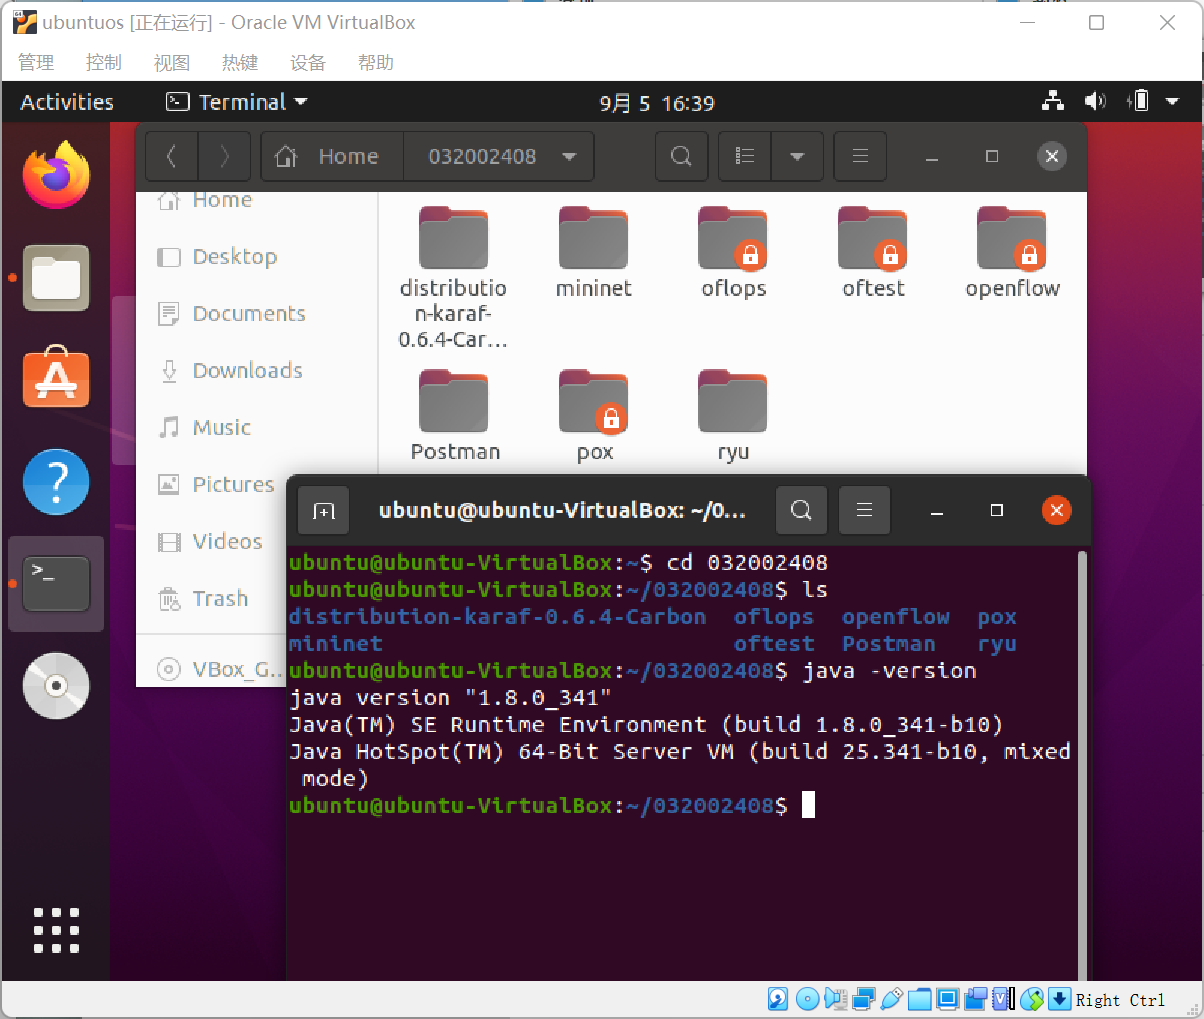This screenshot has height=1019, width=1204.
Task: Open 帮助 menu in VirtualBox
Action: point(375,62)
